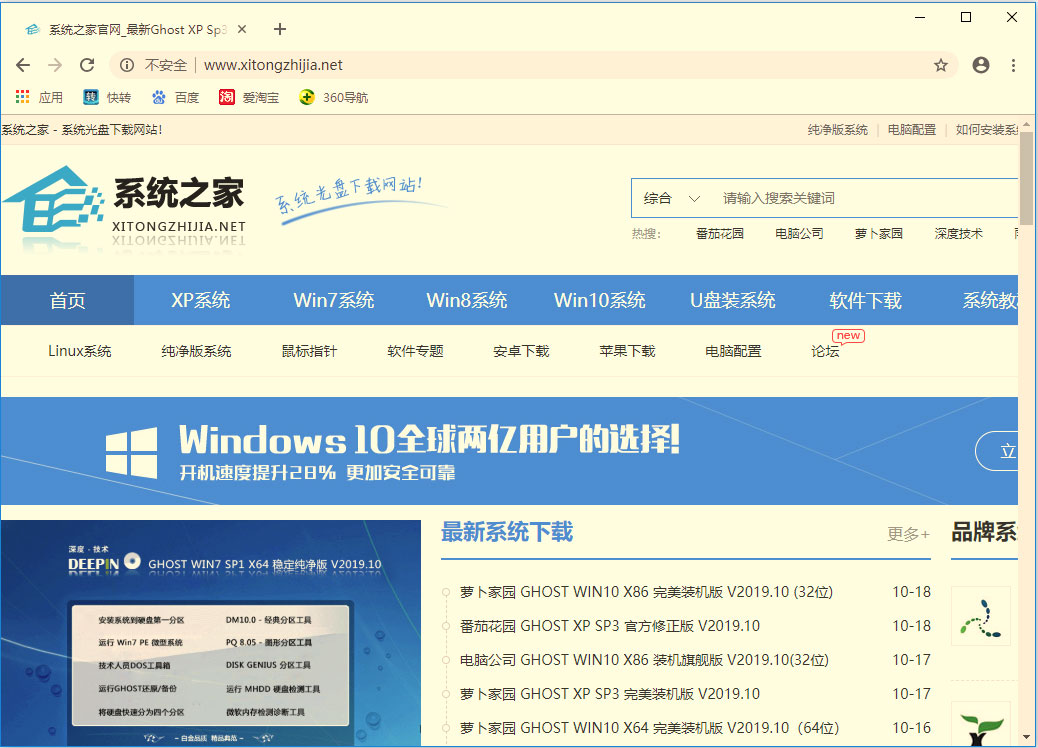Open the 论坛 forum menu item
Image resolution: width=1038 pixels, height=748 pixels.
(826, 351)
